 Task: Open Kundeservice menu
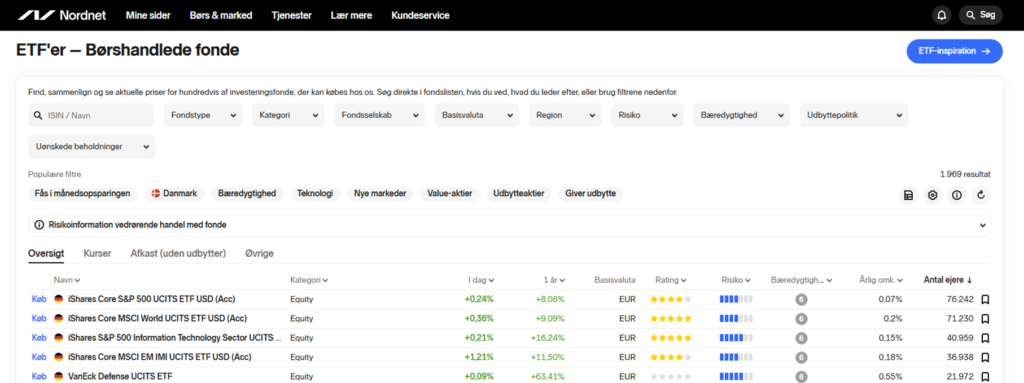click(420, 15)
